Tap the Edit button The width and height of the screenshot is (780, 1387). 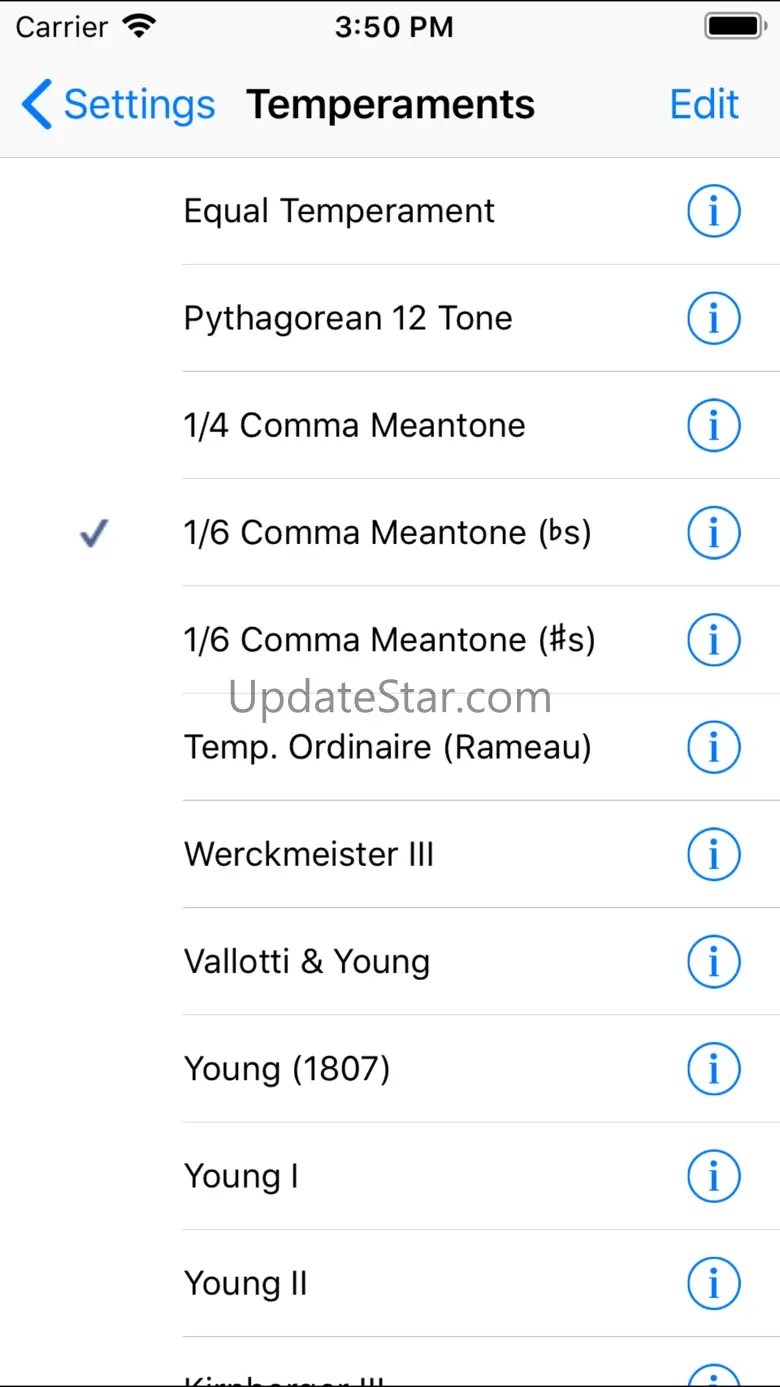pos(704,105)
